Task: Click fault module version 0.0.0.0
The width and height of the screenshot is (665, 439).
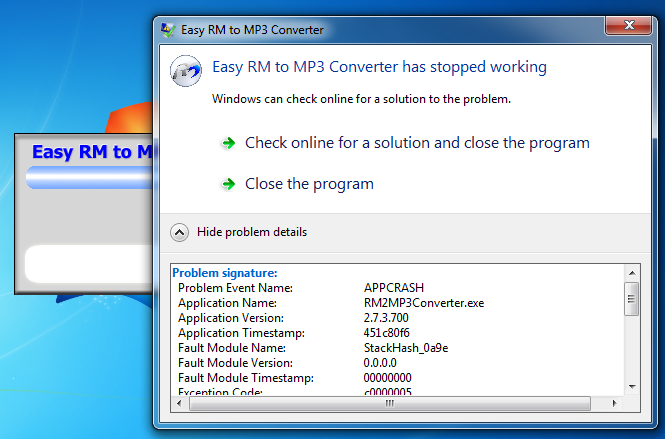Action: (380, 363)
